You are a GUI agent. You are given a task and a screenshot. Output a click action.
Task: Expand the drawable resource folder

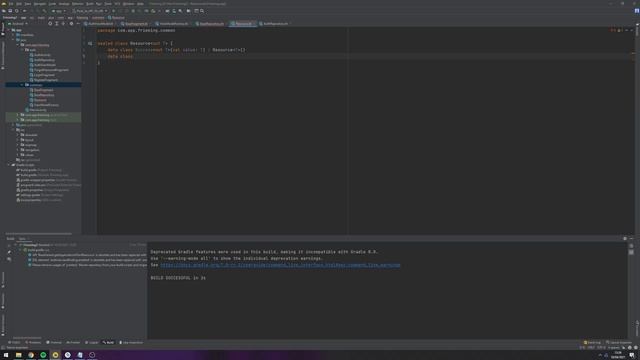click(x=18, y=135)
